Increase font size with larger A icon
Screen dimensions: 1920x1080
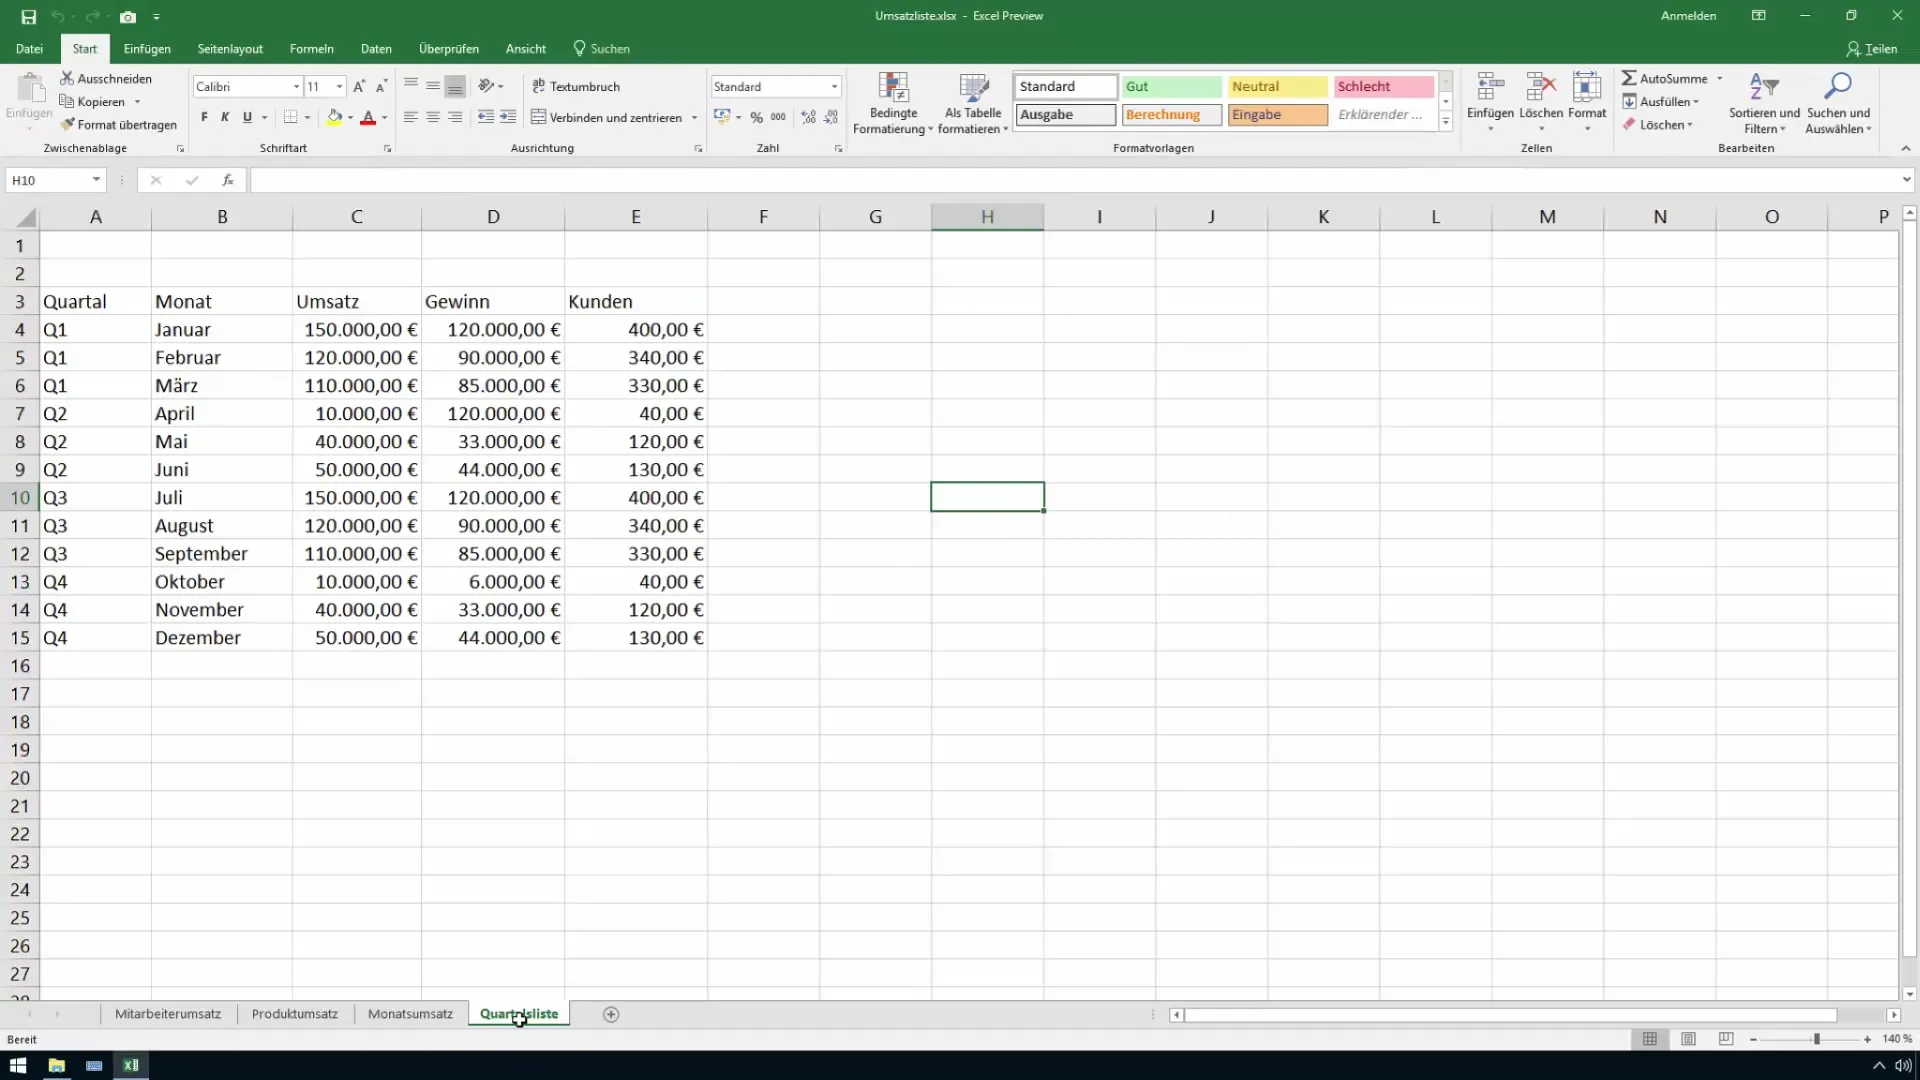click(359, 87)
